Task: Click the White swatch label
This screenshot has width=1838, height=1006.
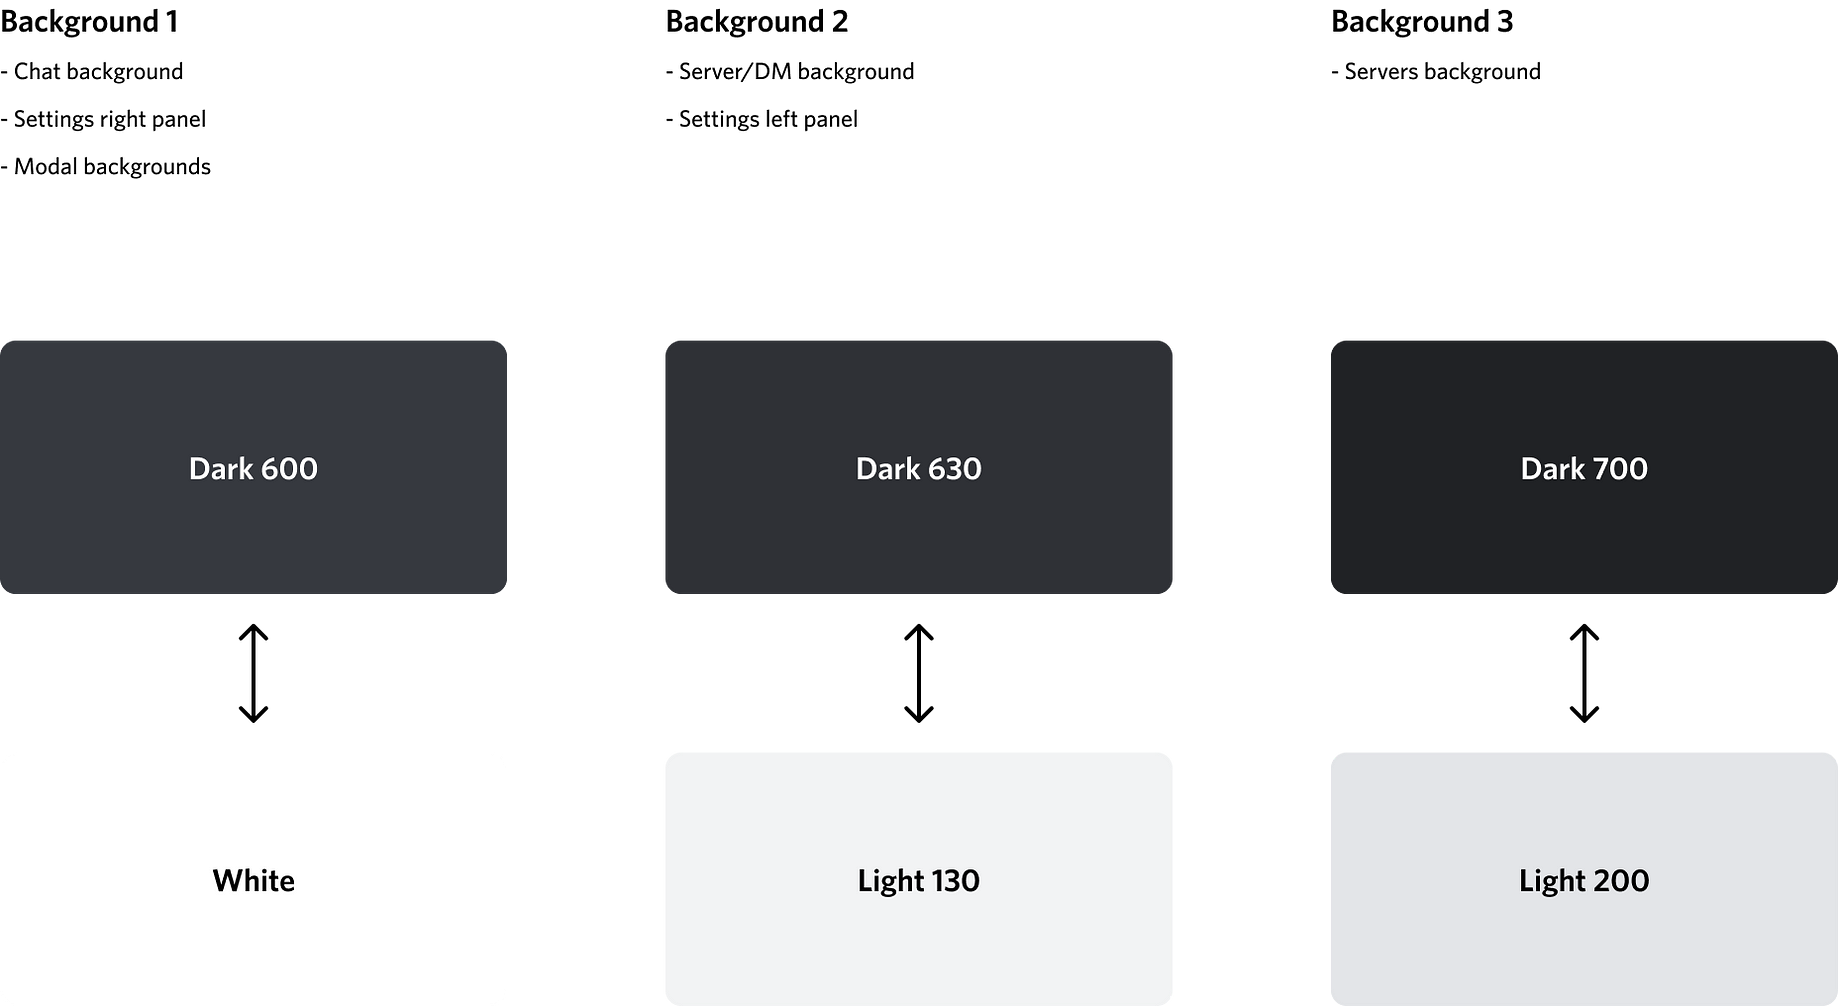Action: pos(253,880)
